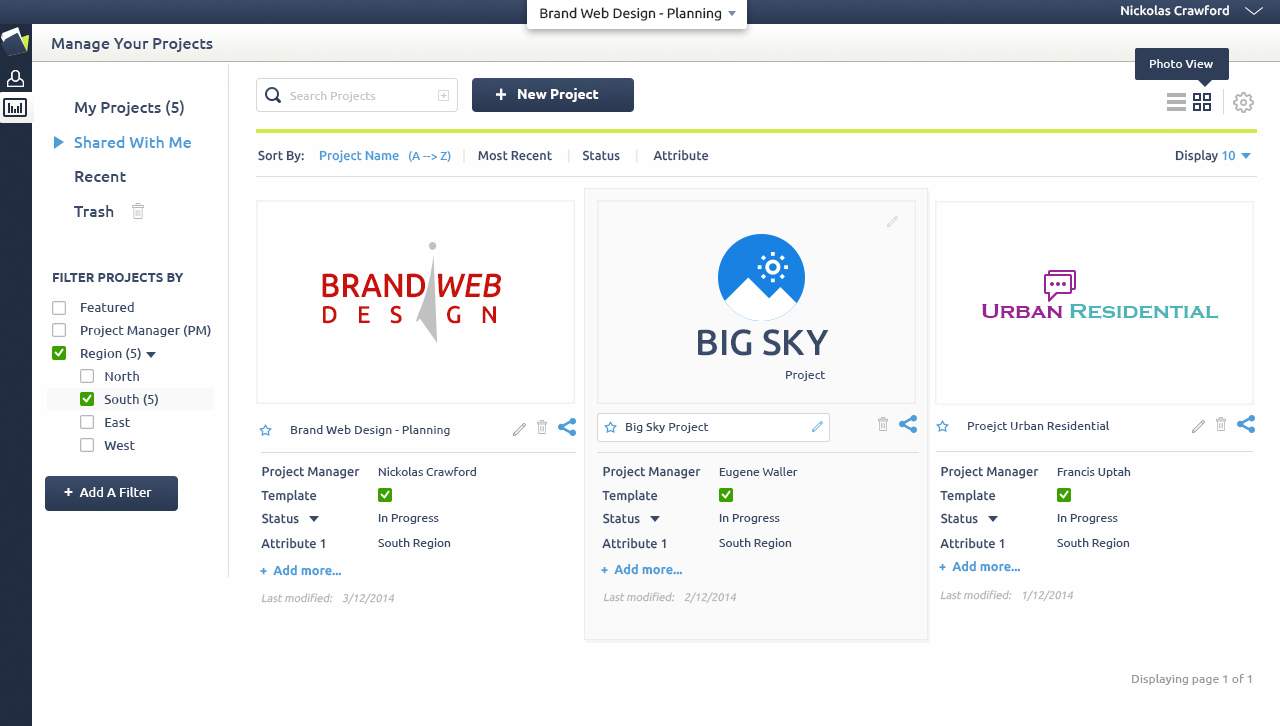Image resolution: width=1280 pixels, height=726 pixels.
Task: Toggle Template checkbox for Nickolas Crawford's project
Action: [x=385, y=495]
